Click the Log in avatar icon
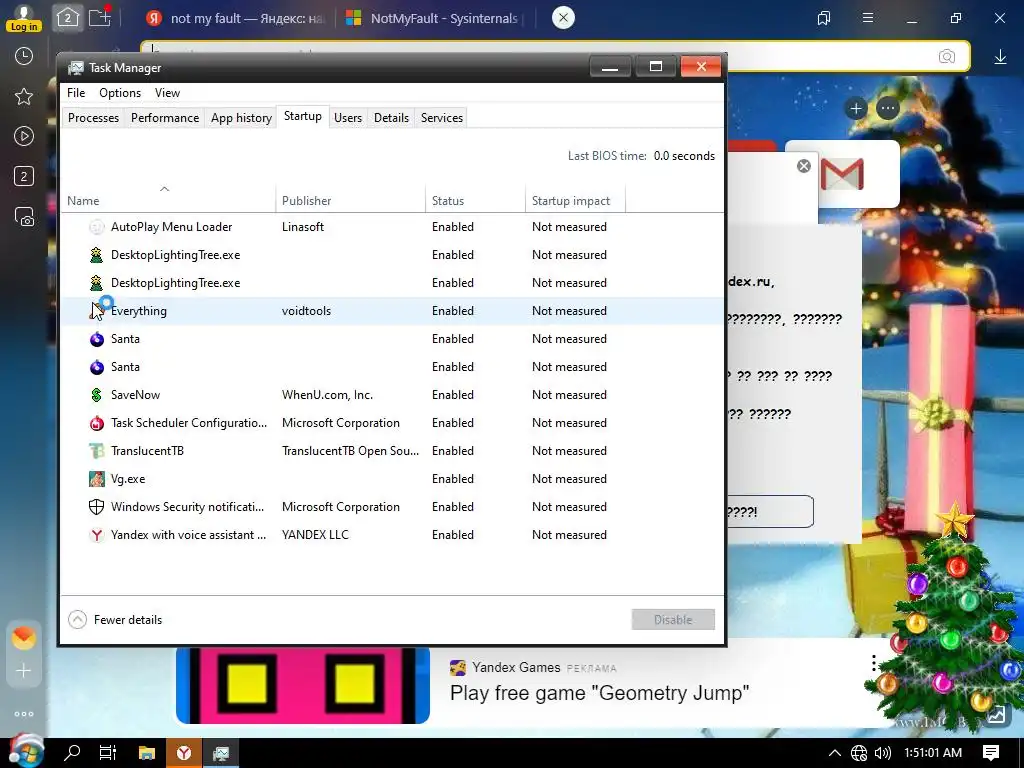Screen dimensions: 1024x768 point(24,17)
